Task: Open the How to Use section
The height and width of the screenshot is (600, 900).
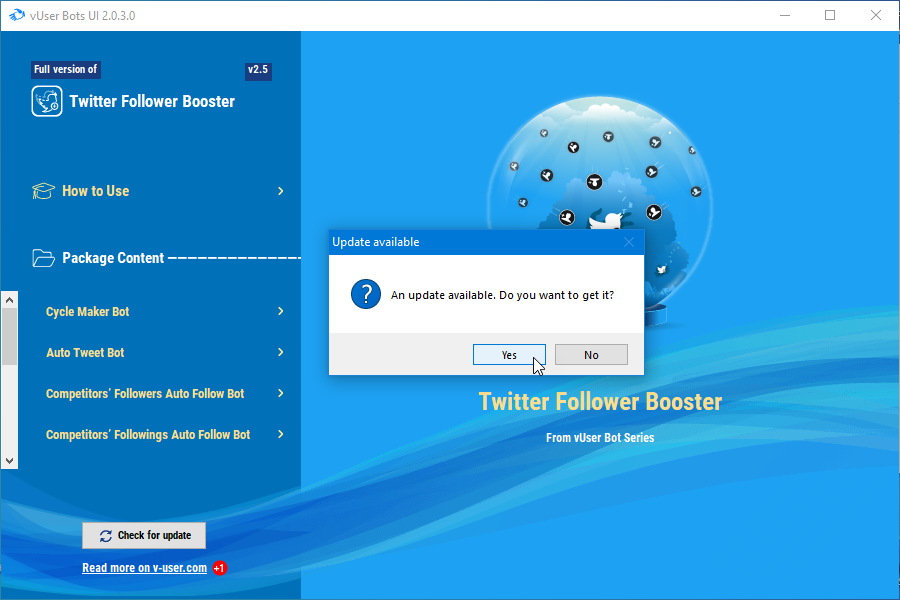Action: (158, 191)
